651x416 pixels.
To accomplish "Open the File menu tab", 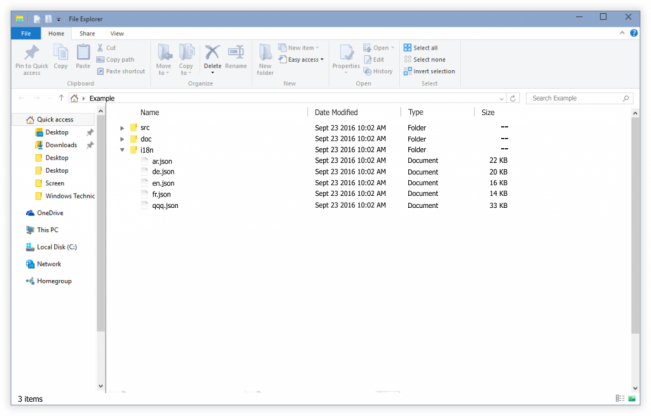I will pyautogui.click(x=26, y=33).
